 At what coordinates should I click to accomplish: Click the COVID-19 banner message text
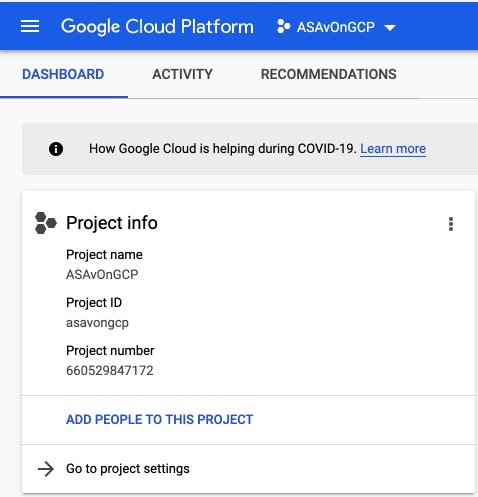tap(223, 149)
